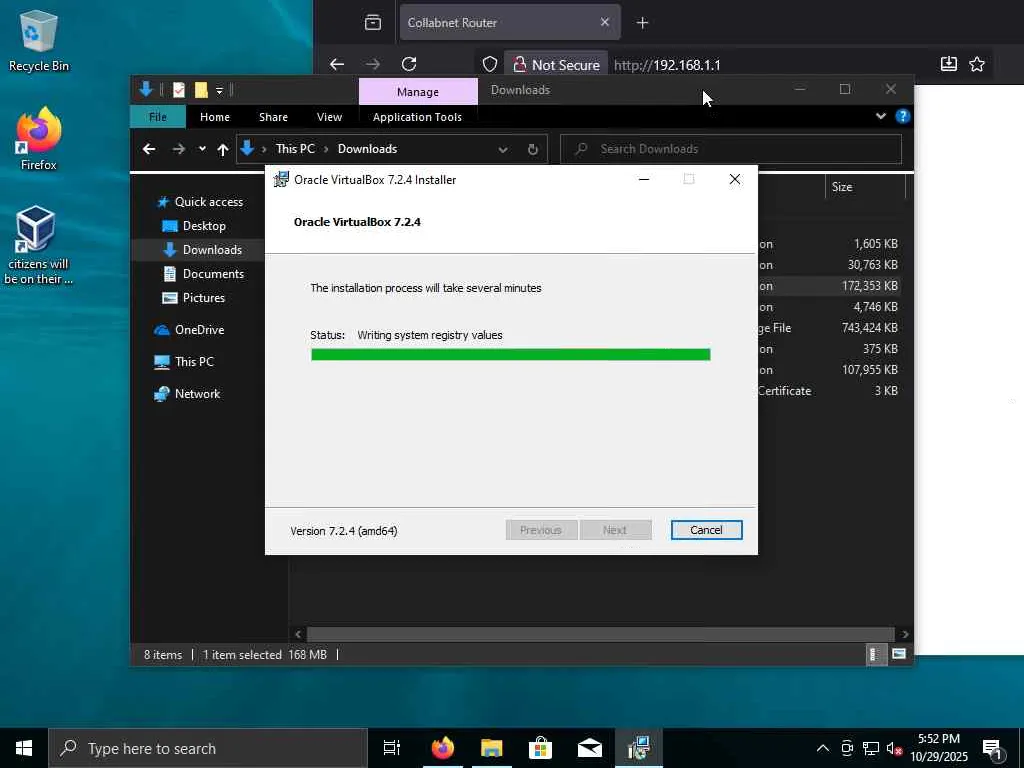Select Desktop in the navigation pane
This screenshot has width=1024, height=768.
[x=204, y=226]
